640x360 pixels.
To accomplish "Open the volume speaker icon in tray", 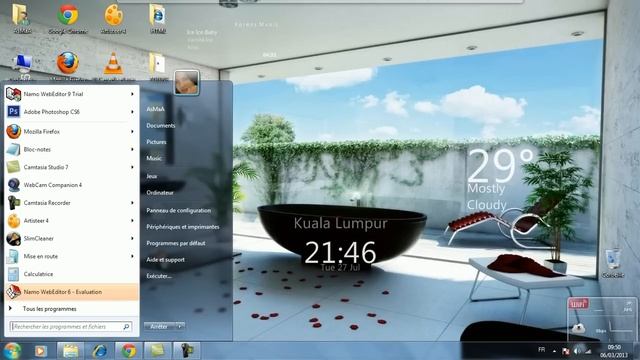I will click(x=577, y=351).
